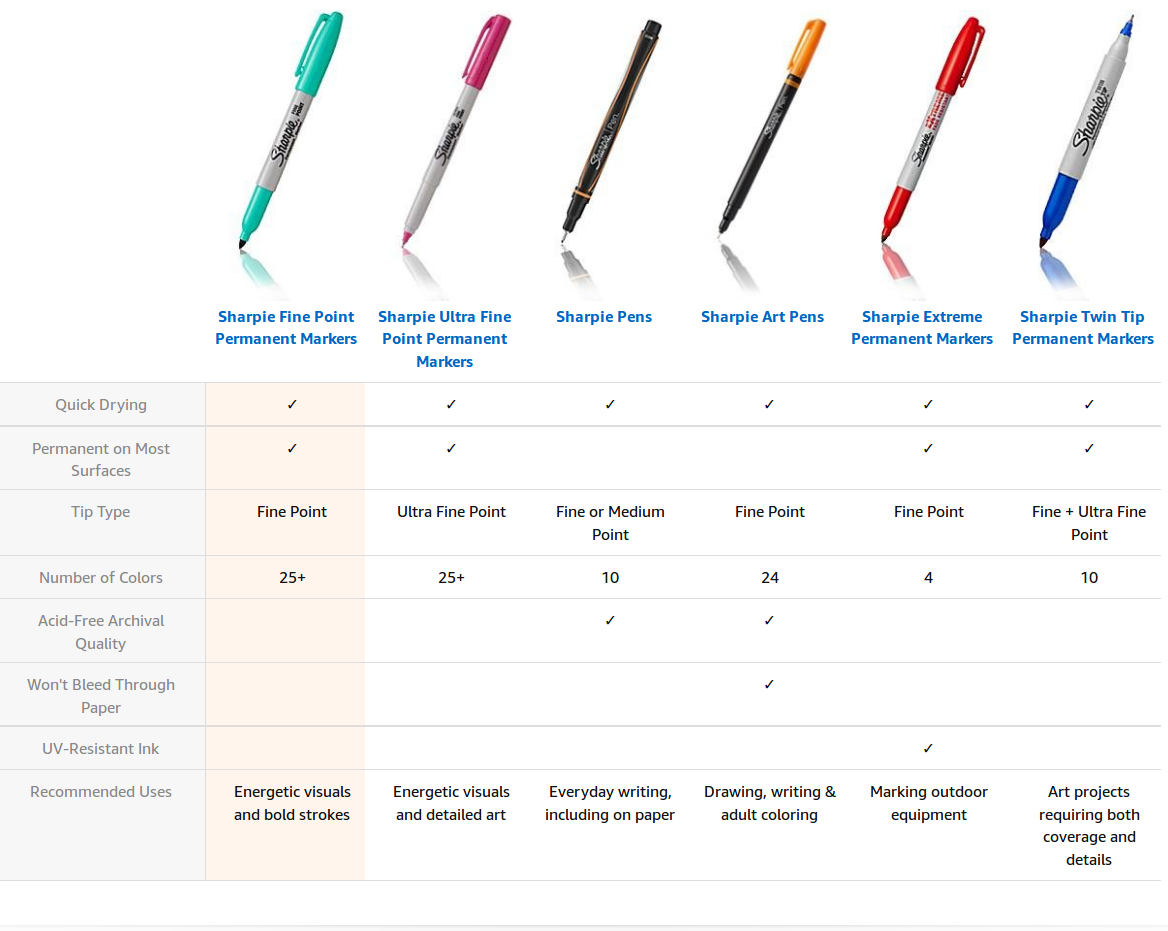This screenshot has width=1168, height=931.
Task: Click the 'Marking outdoor equipment' cell text
Action: click(x=929, y=803)
